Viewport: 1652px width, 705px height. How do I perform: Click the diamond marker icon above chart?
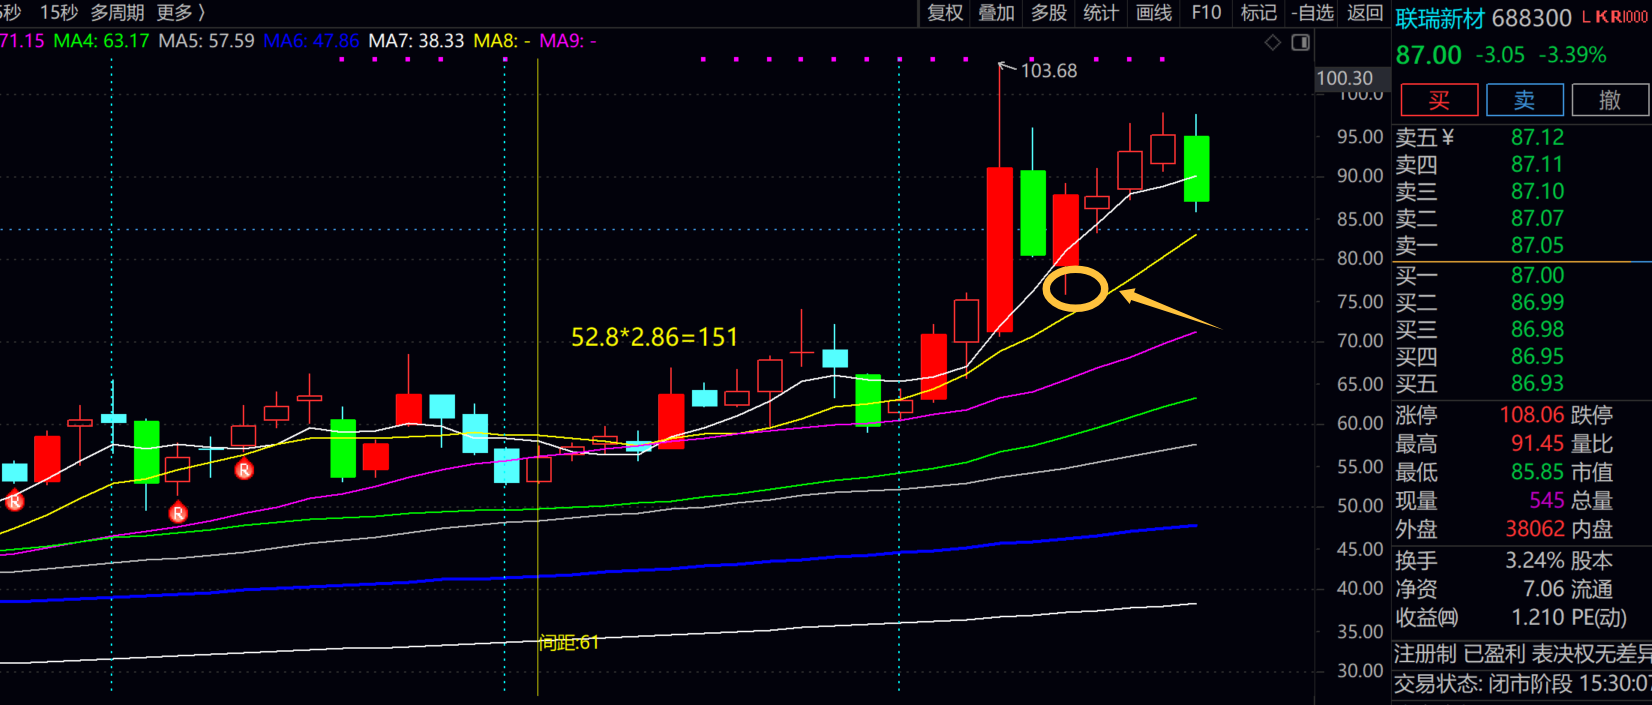pos(1273,42)
